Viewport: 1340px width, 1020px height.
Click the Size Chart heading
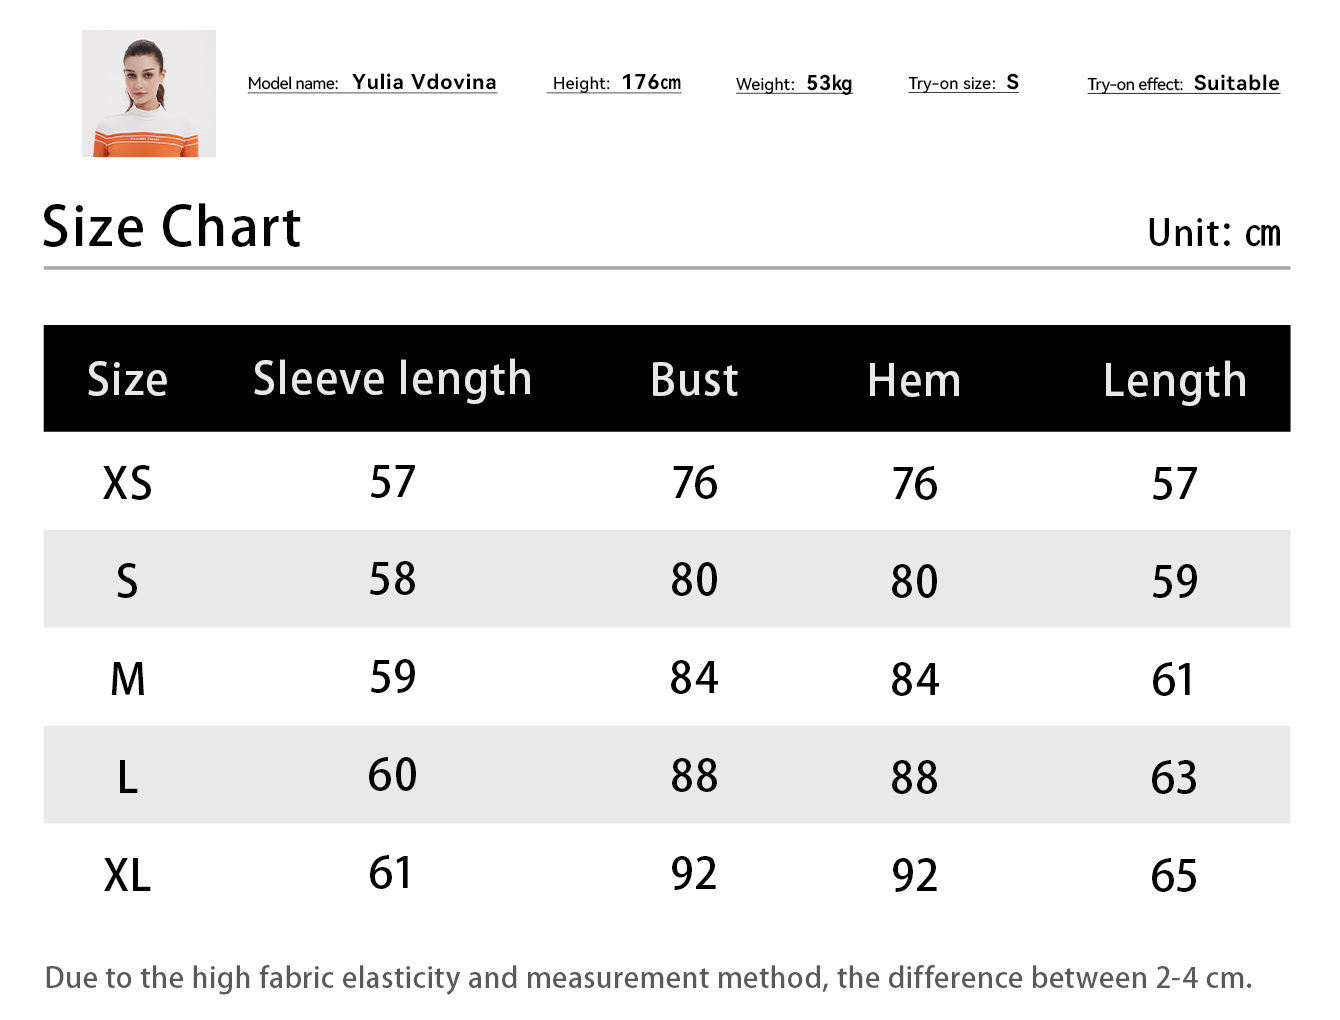pyautogui.click(x=172, y=227)
